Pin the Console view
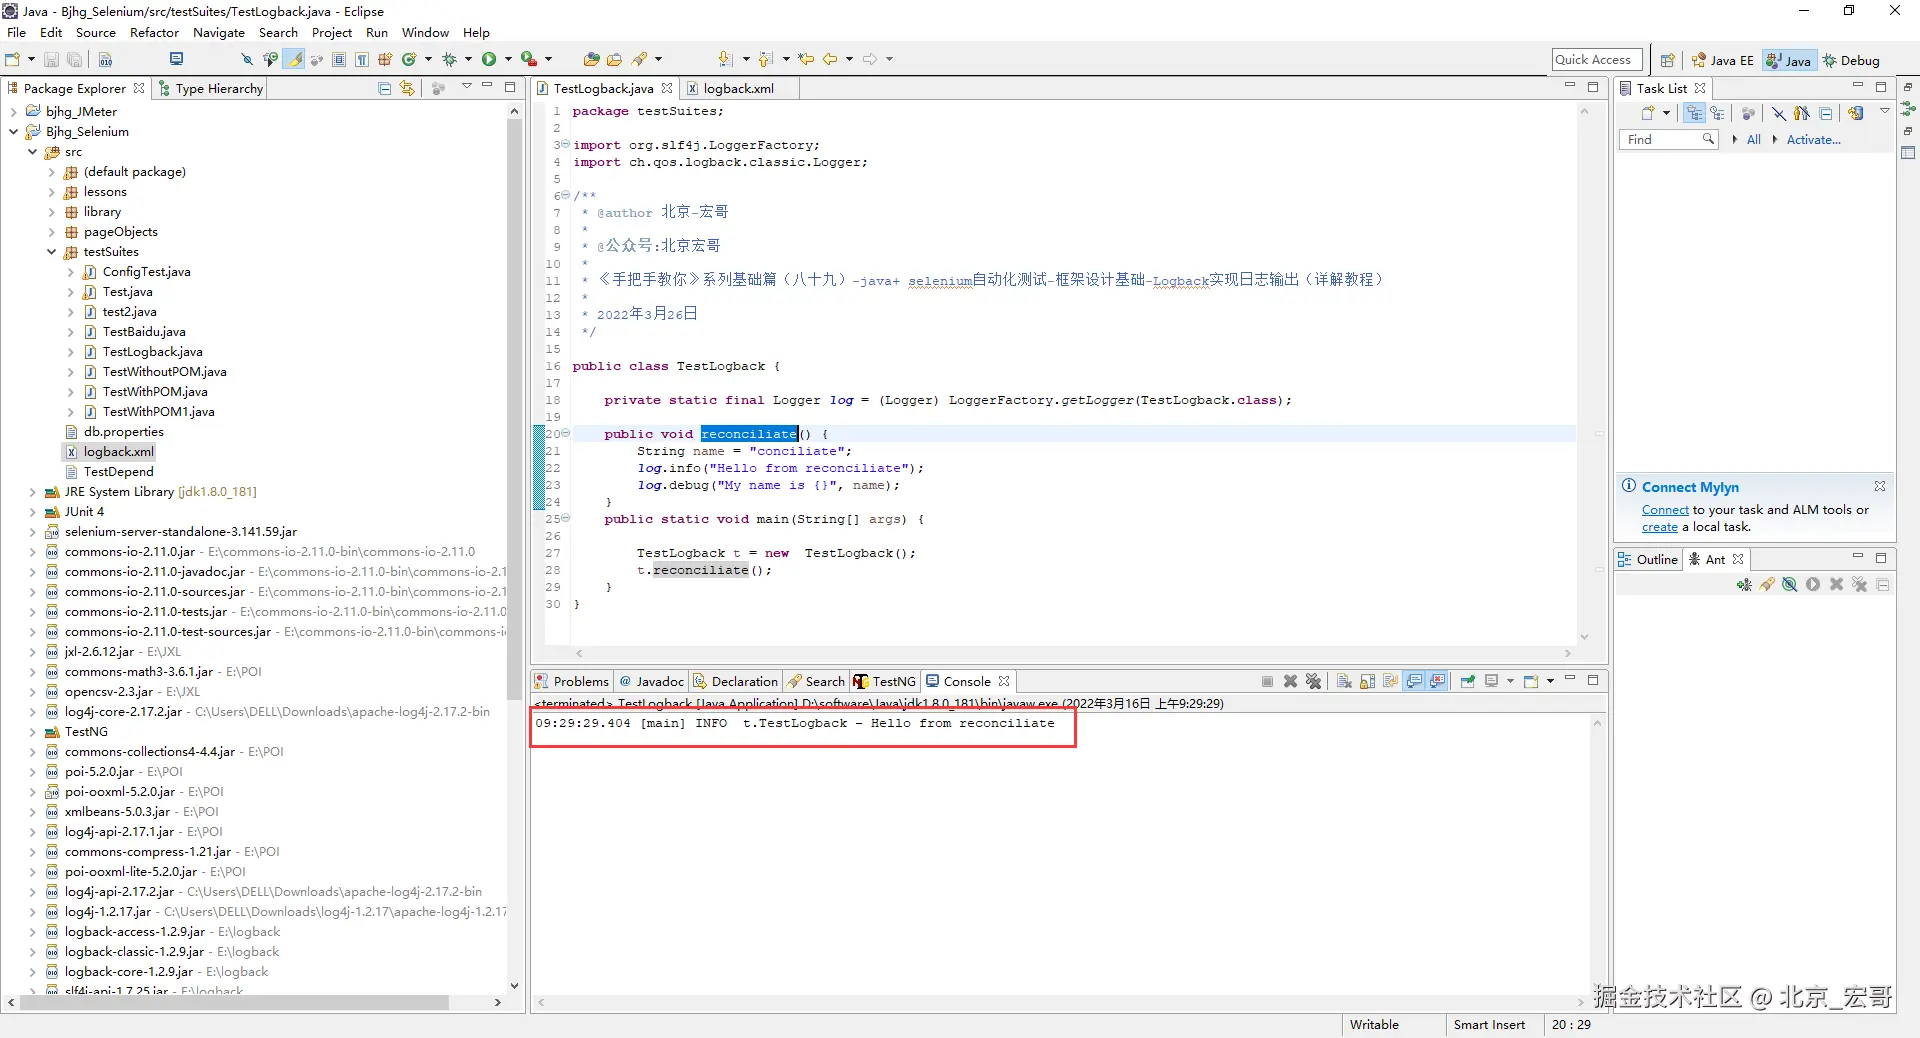This screenshot has height=1038, width=1920. 1467,682
